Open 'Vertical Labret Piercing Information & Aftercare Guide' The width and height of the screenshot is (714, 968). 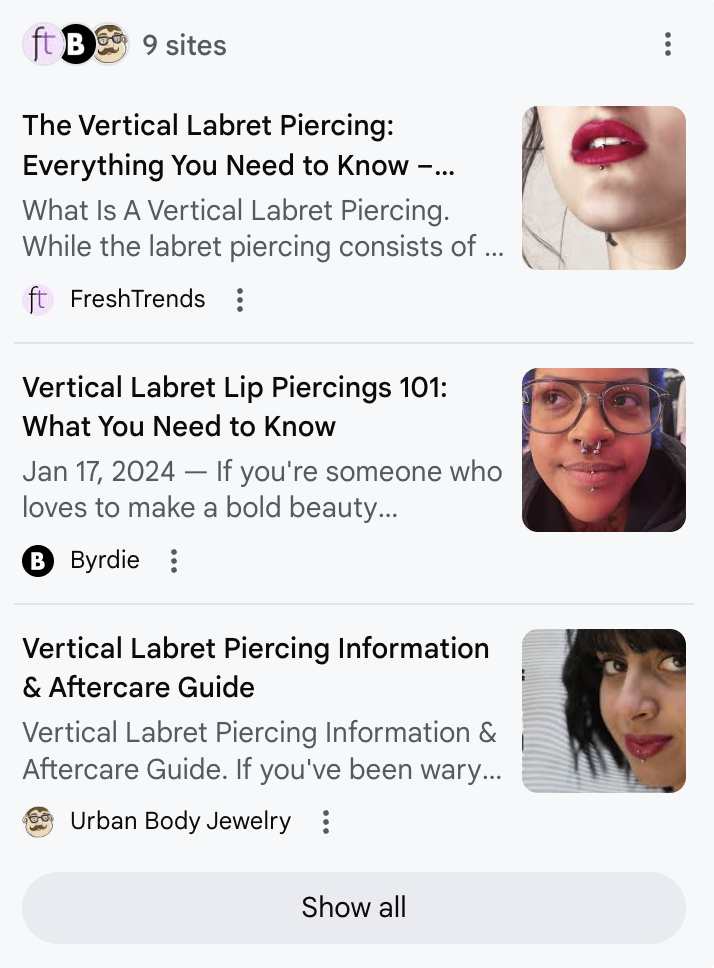[x=255, y=668]
